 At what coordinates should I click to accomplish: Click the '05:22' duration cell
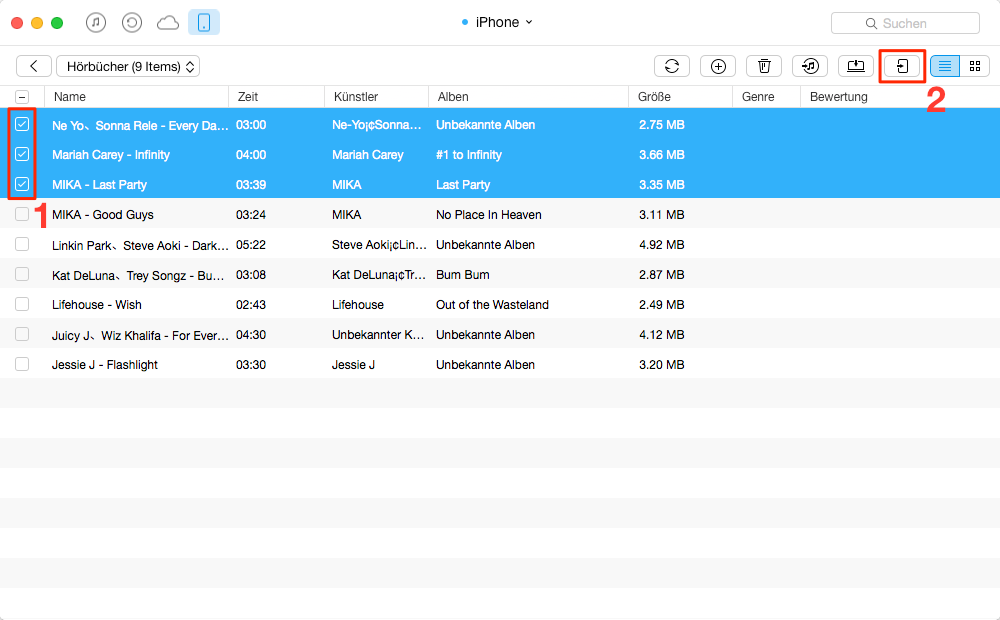pyautogui.click(x=251, y=245)
